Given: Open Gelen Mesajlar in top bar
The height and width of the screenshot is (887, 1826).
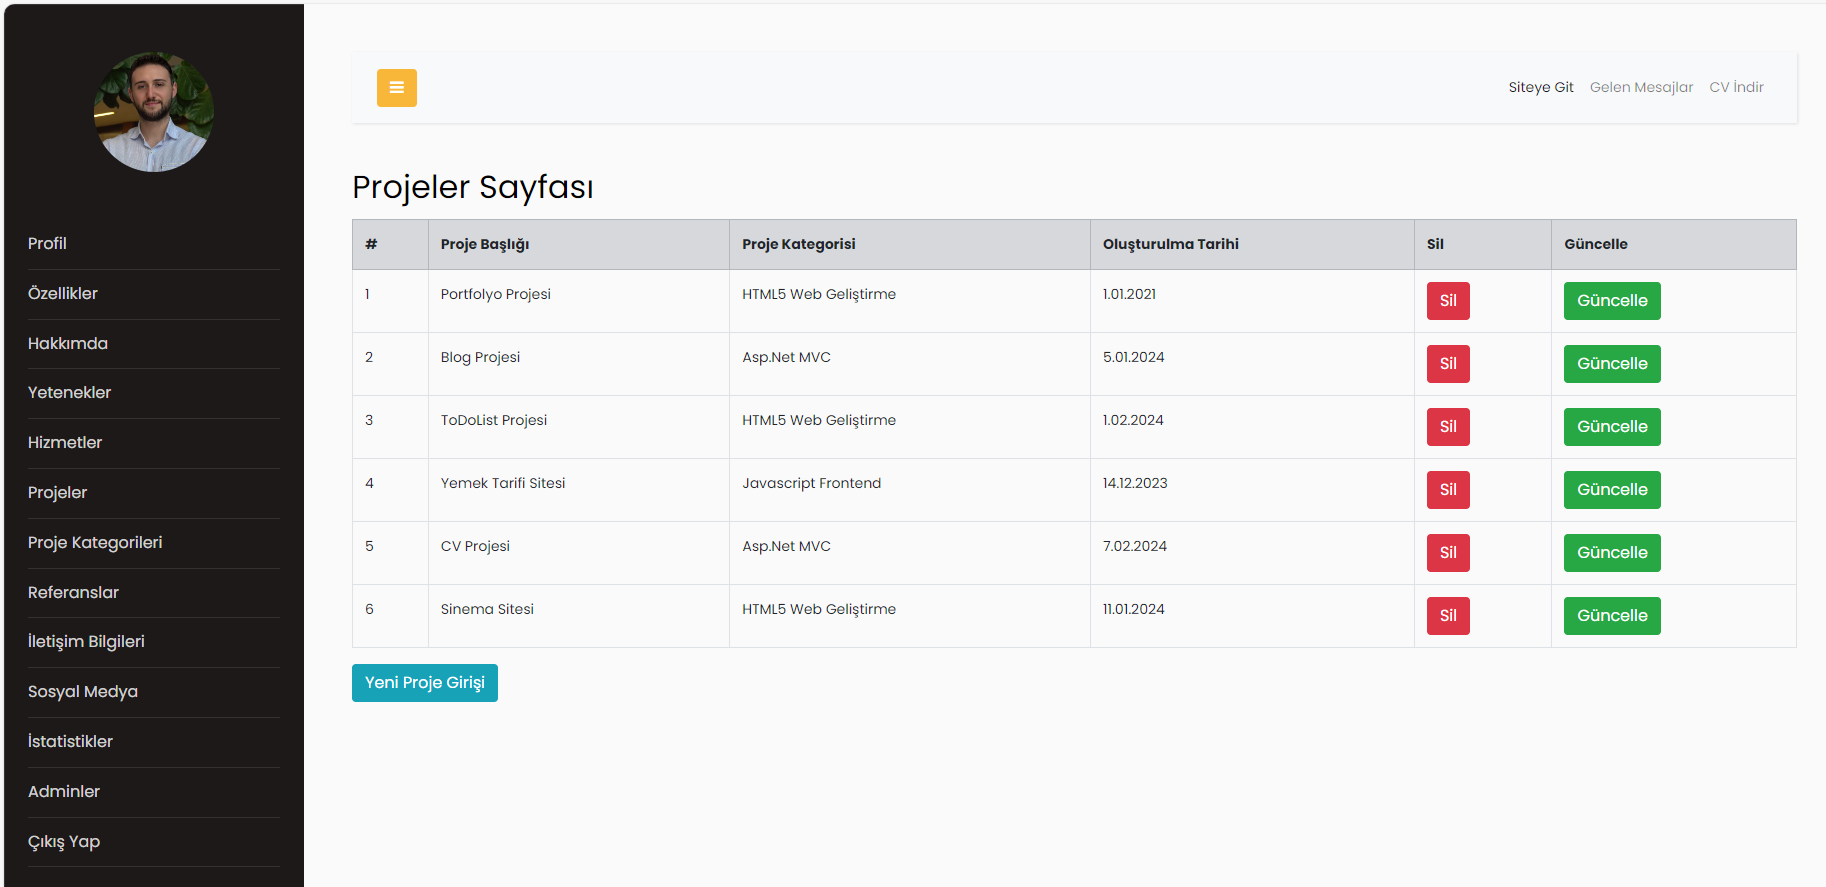Looking at the screenshot, I should click(1641, 88).
